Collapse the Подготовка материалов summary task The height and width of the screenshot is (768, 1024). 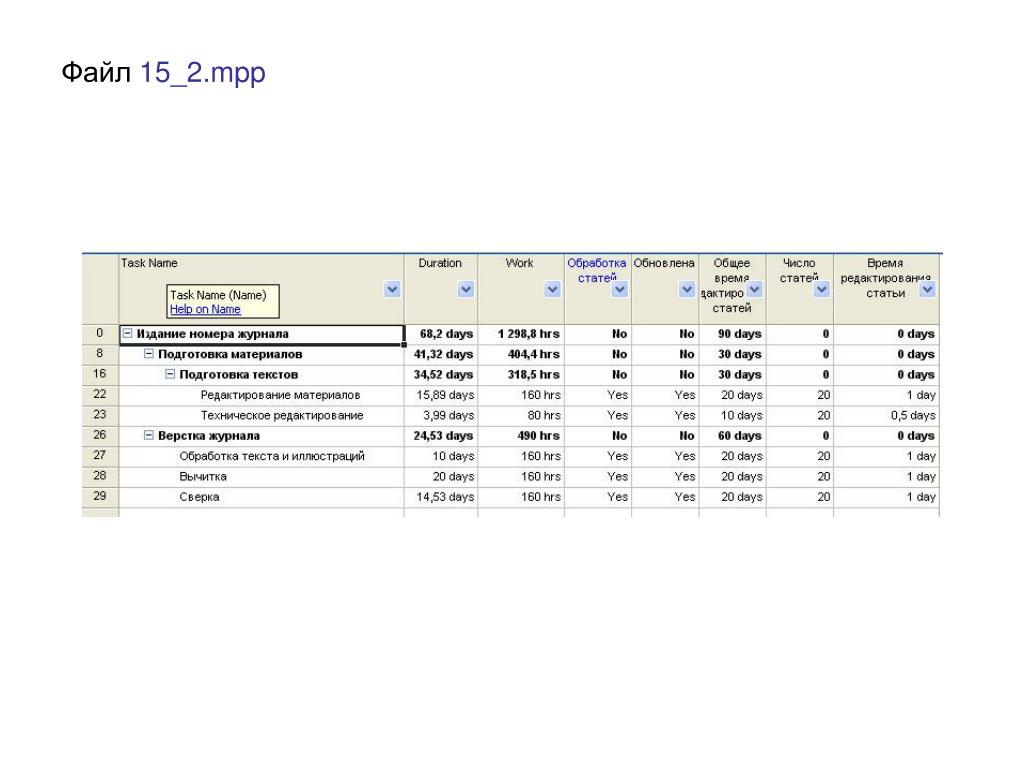coord(149,353)
